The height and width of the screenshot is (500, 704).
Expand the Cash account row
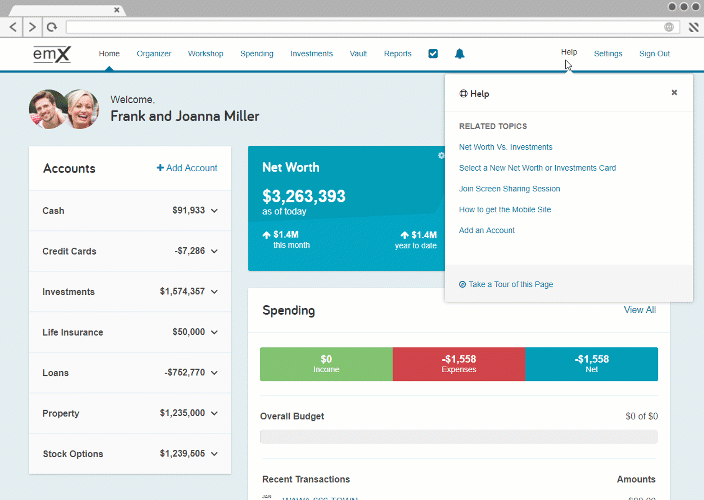point(130,211)
